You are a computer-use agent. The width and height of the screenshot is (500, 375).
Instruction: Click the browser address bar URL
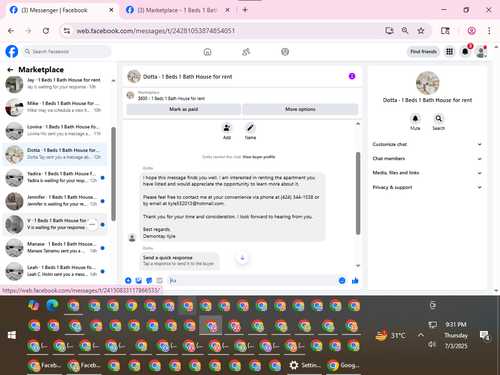point(155,31)
